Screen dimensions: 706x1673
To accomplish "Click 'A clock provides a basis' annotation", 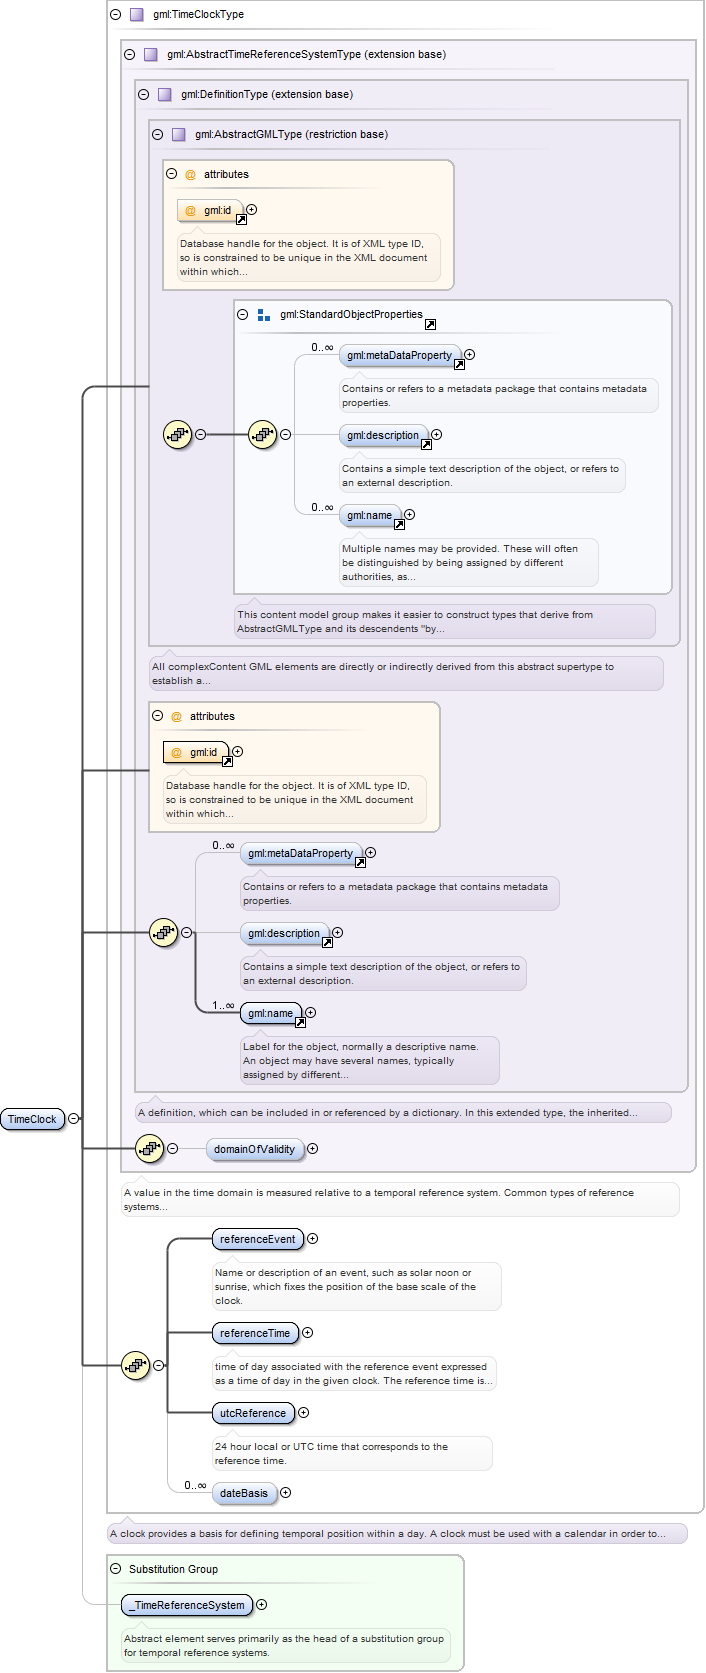I will click(x=397, y=1533).
